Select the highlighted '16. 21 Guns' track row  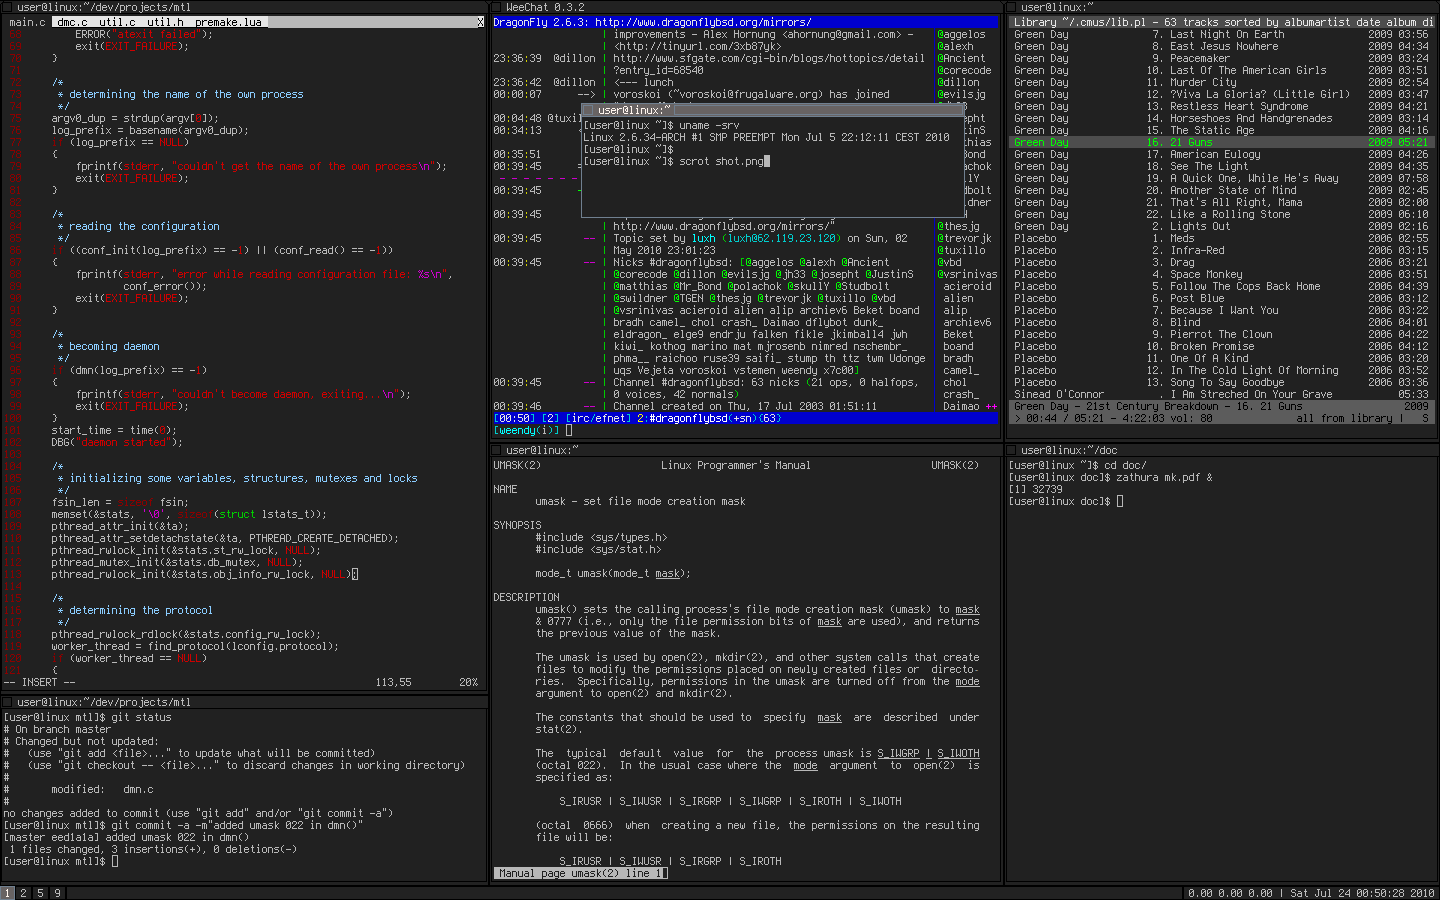click(1221, 142)
